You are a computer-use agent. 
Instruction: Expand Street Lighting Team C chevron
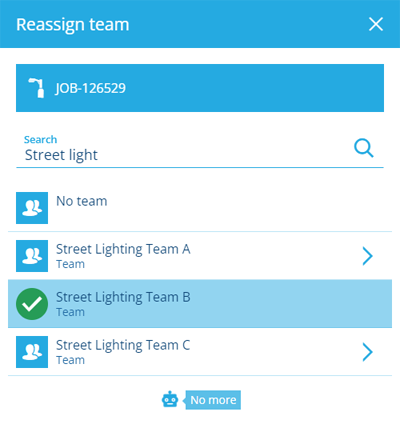[x=367, y=352]
